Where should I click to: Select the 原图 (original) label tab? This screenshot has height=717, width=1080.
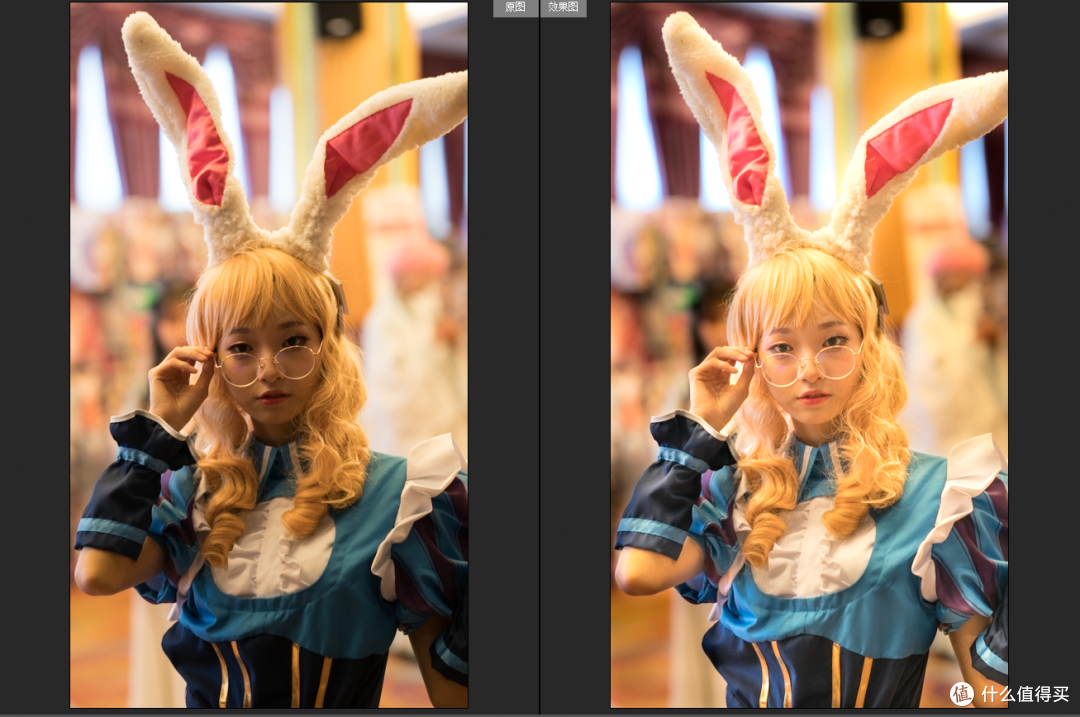click(515, 8)
